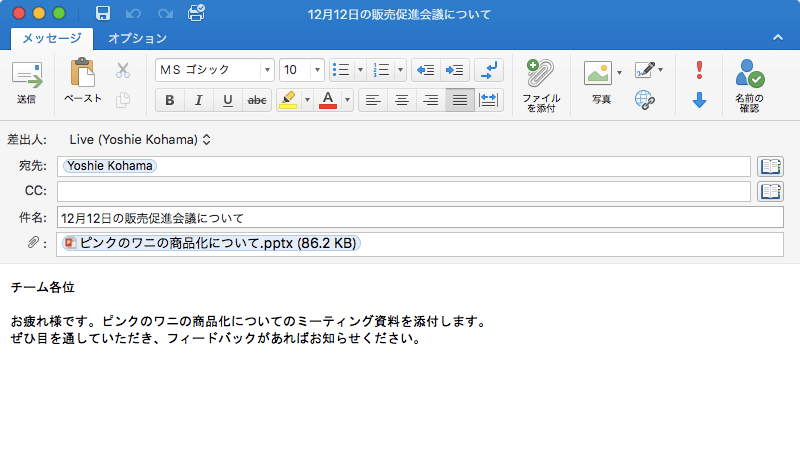Screen dimensions: 800x450
Task: Open the MS ゴシック font dropdown
Action: coord(267,70)
